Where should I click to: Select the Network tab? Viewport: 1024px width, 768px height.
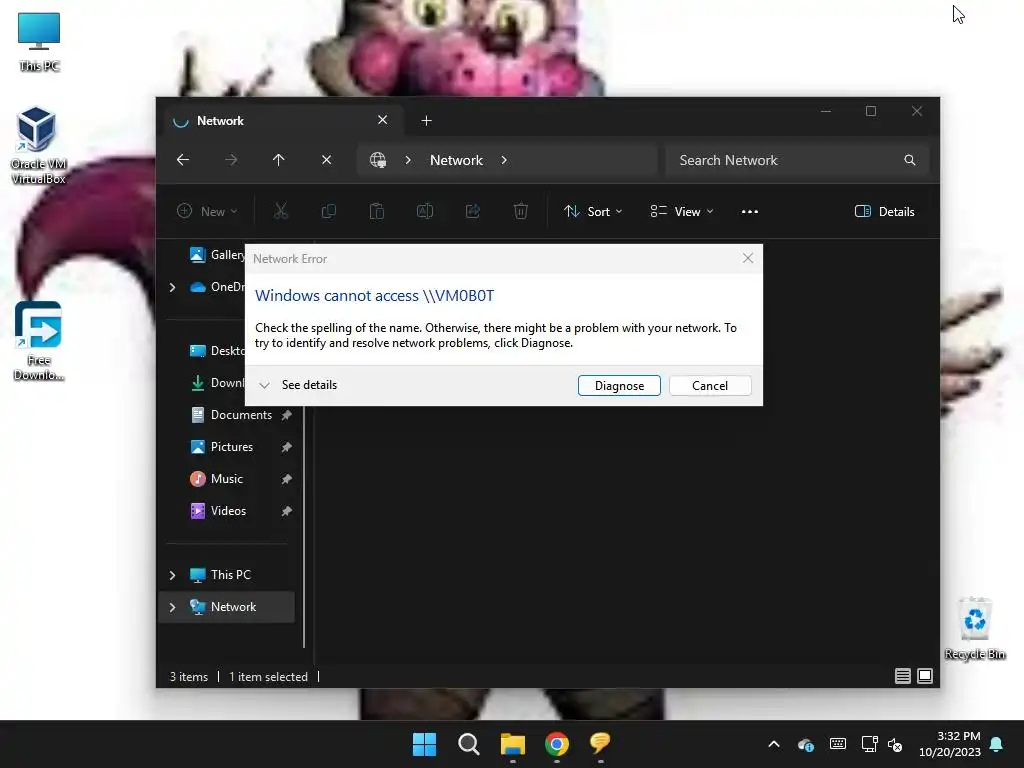click(281, 120)
